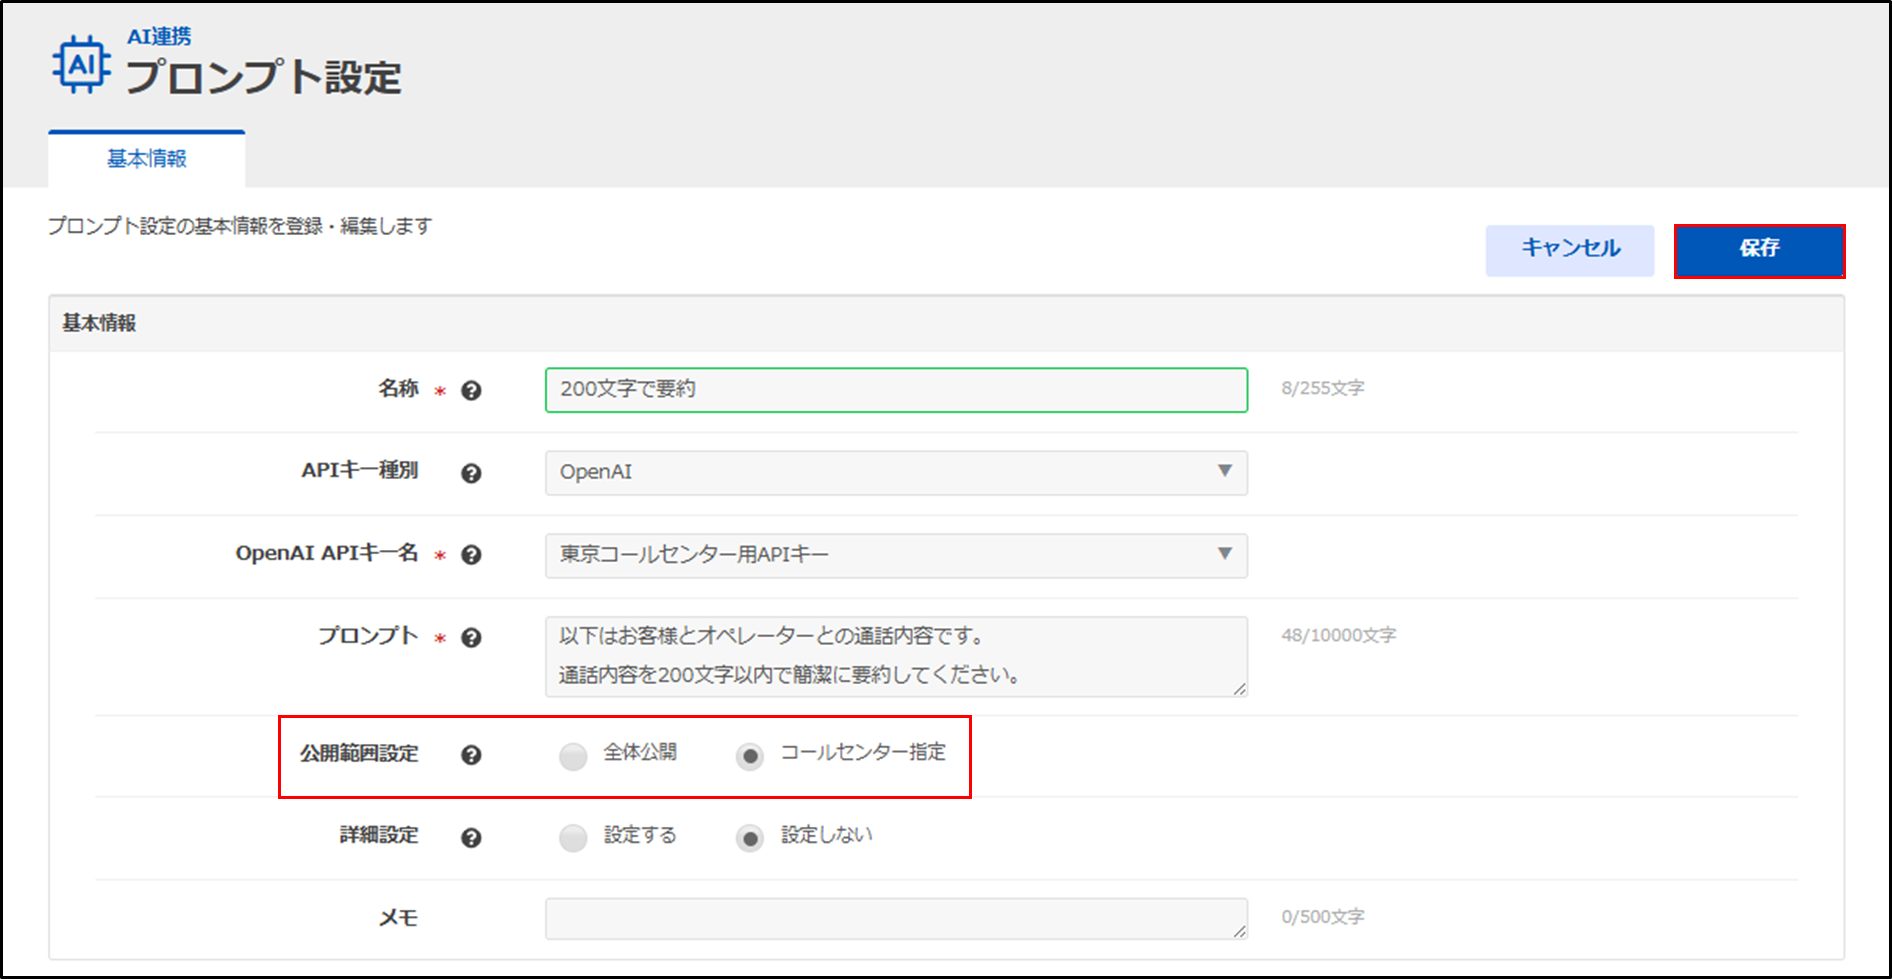Click the AI chip icon in header
The width and height of the screenshot is (1892, 979).
pyautogui.click(x=81, y=65)
